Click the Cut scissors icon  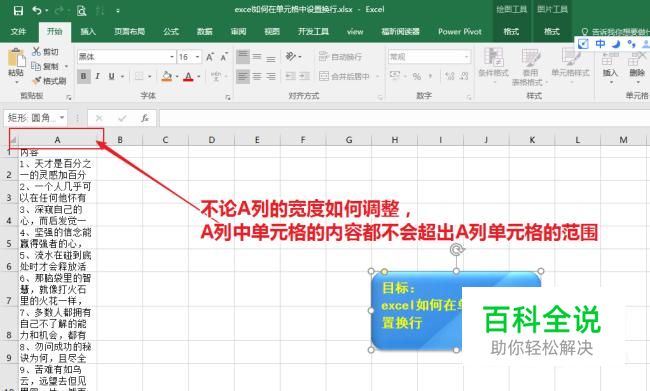36,52
